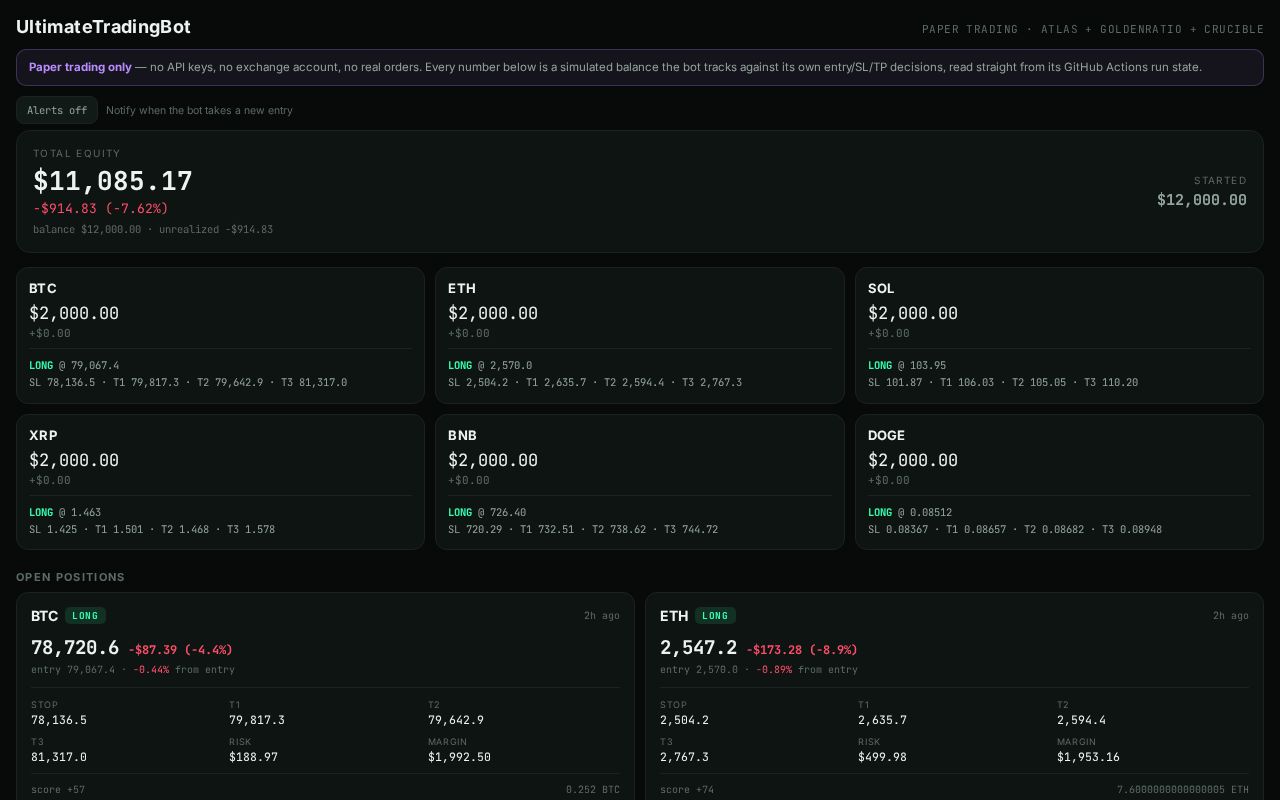Click LONG @ 726.40 in BNB card
Screen dimensions: 1280x800
pyautogui.click(x=487, y=512)
